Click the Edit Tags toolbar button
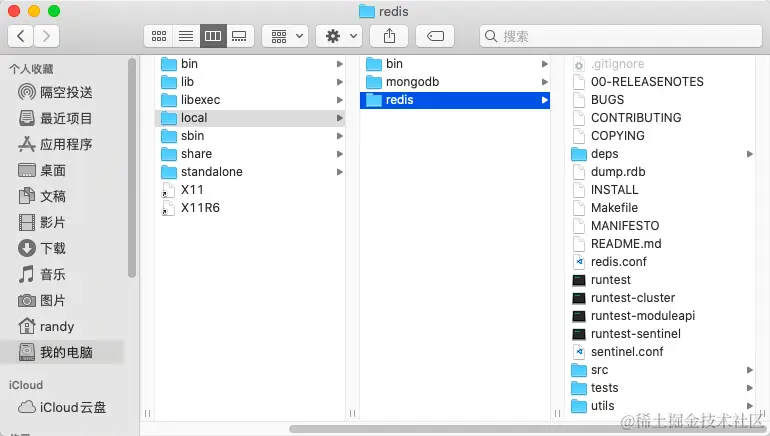Viewport: 770px width, 436px height. click(x=435, y=36)
